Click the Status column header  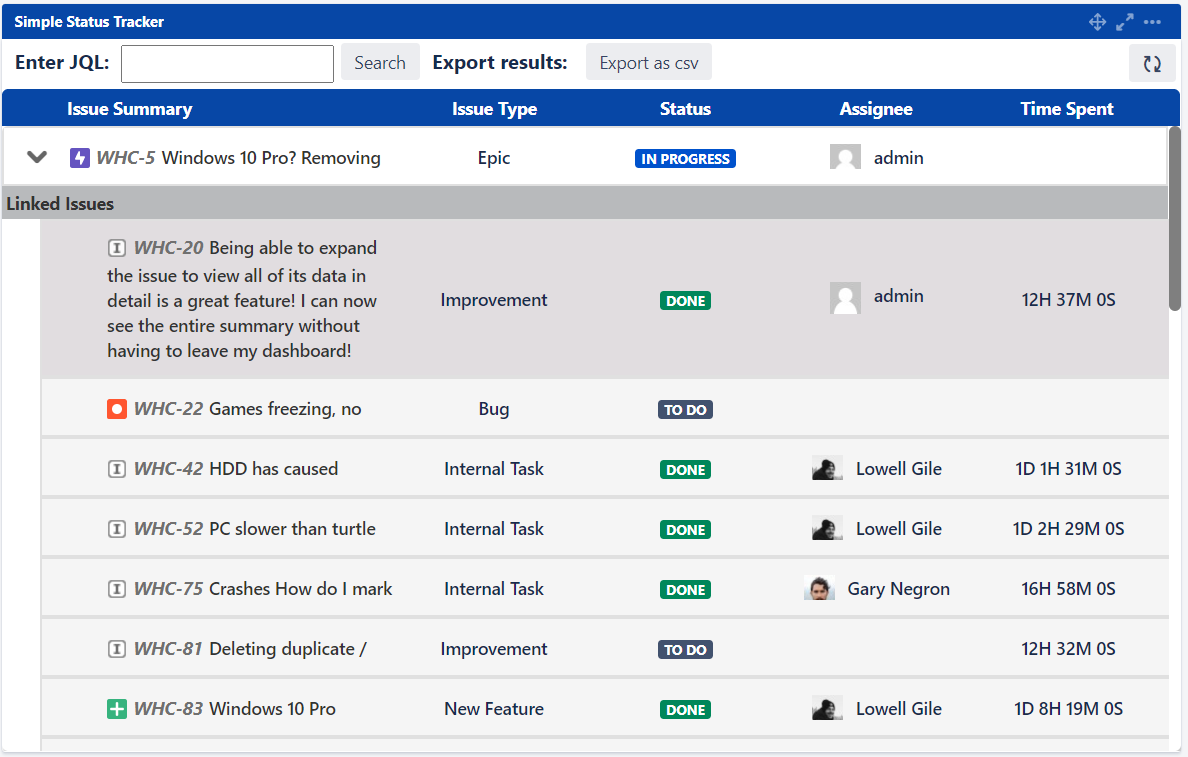(685, 109)
